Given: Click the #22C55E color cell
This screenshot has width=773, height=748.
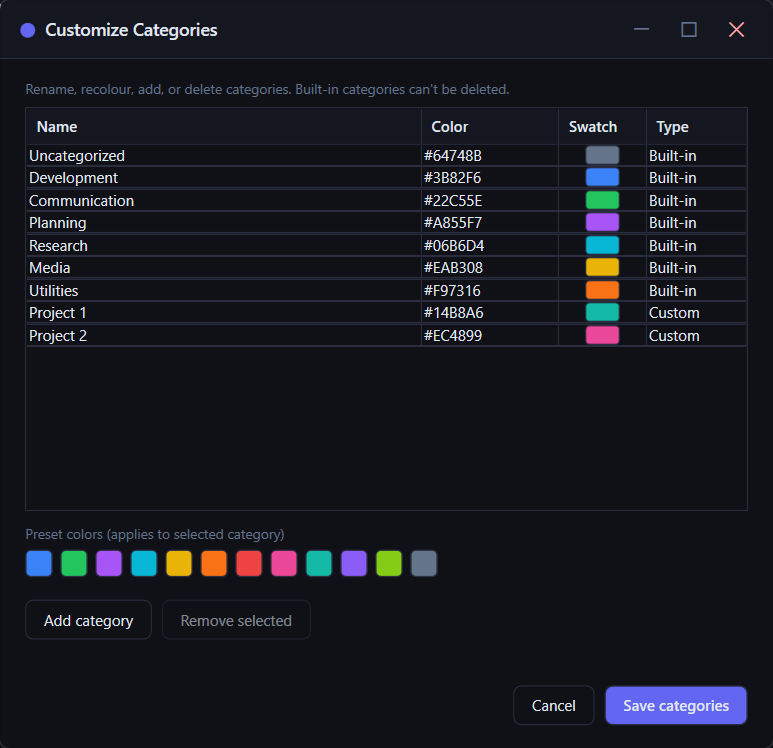Looking at the screenshot, I should [x=490, y=200].
